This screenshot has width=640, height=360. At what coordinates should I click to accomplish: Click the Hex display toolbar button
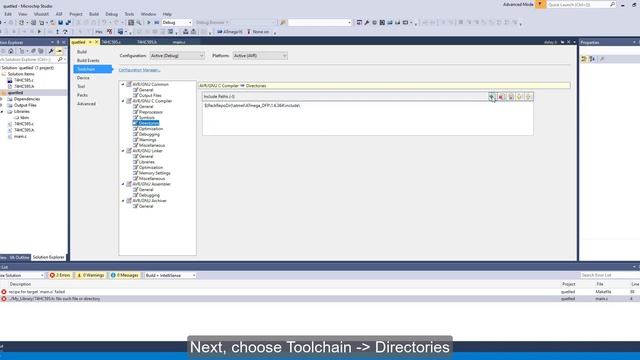coord(99,31)
